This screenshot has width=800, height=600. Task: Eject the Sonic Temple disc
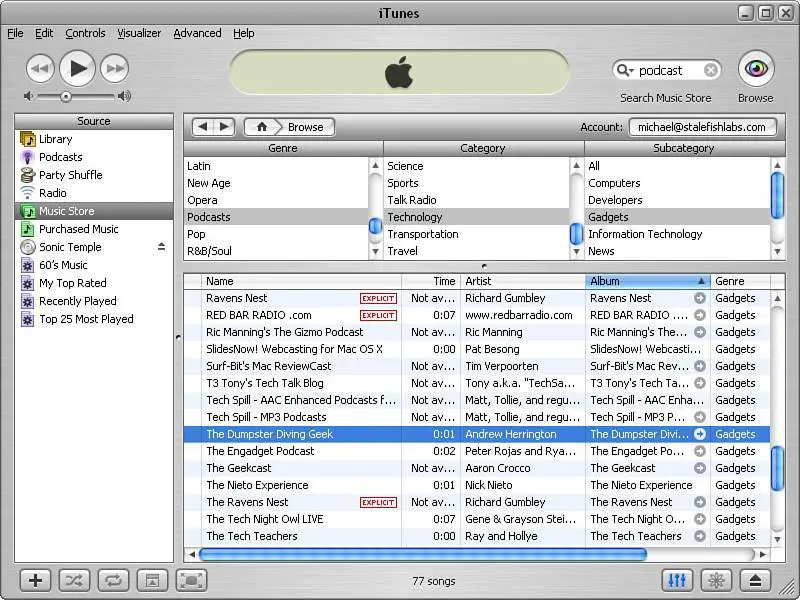(161, 247)
